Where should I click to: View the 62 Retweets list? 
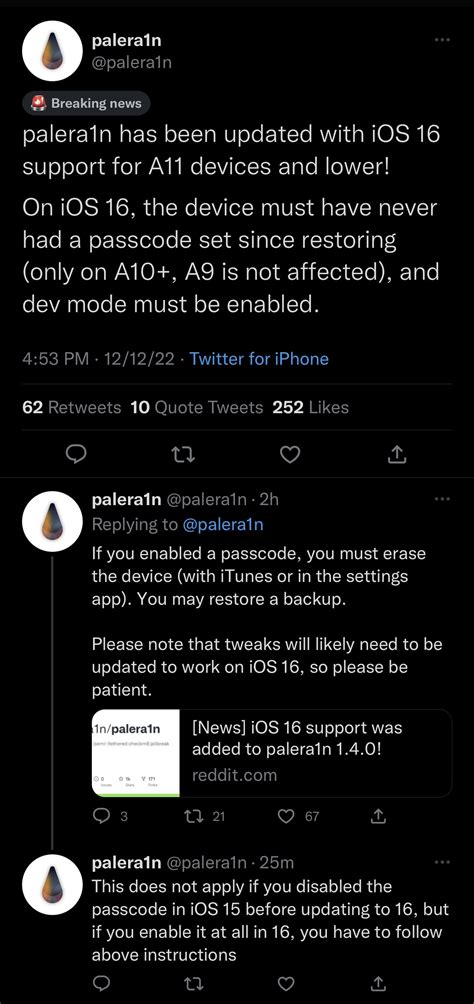pos(71,407)
